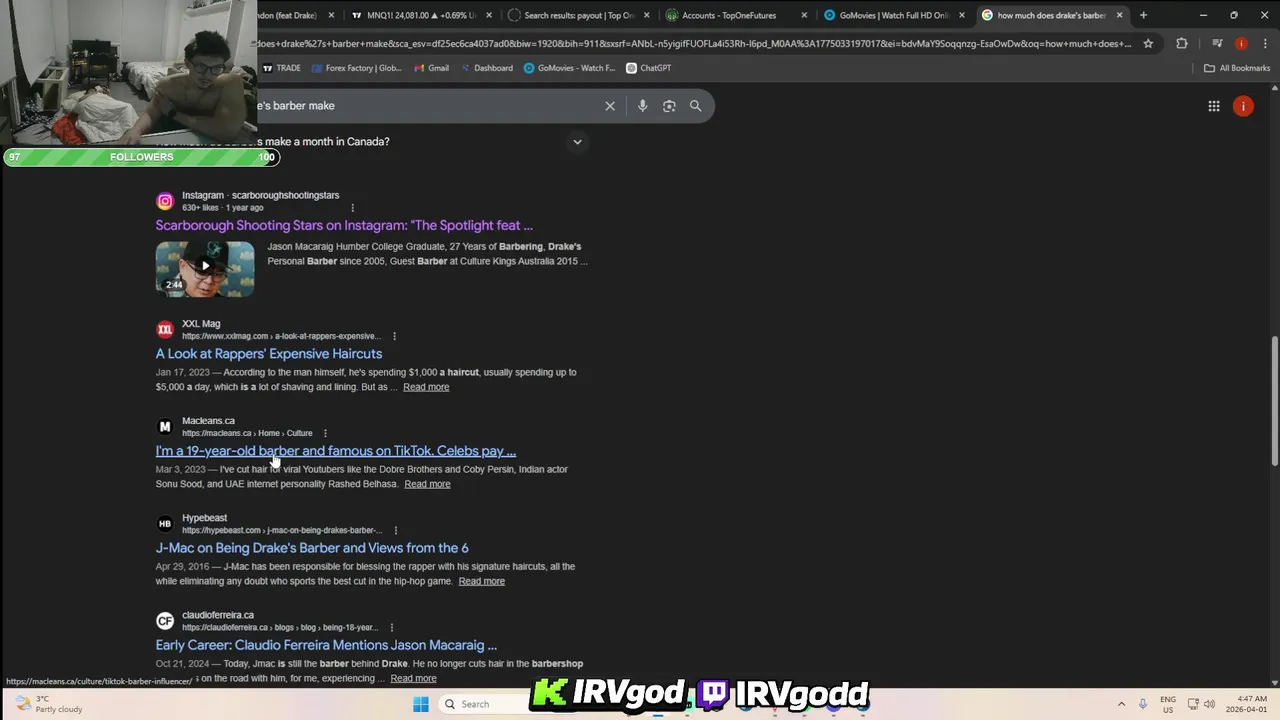Open the '19-year-old barber' Macleans result

coord(335,451)
